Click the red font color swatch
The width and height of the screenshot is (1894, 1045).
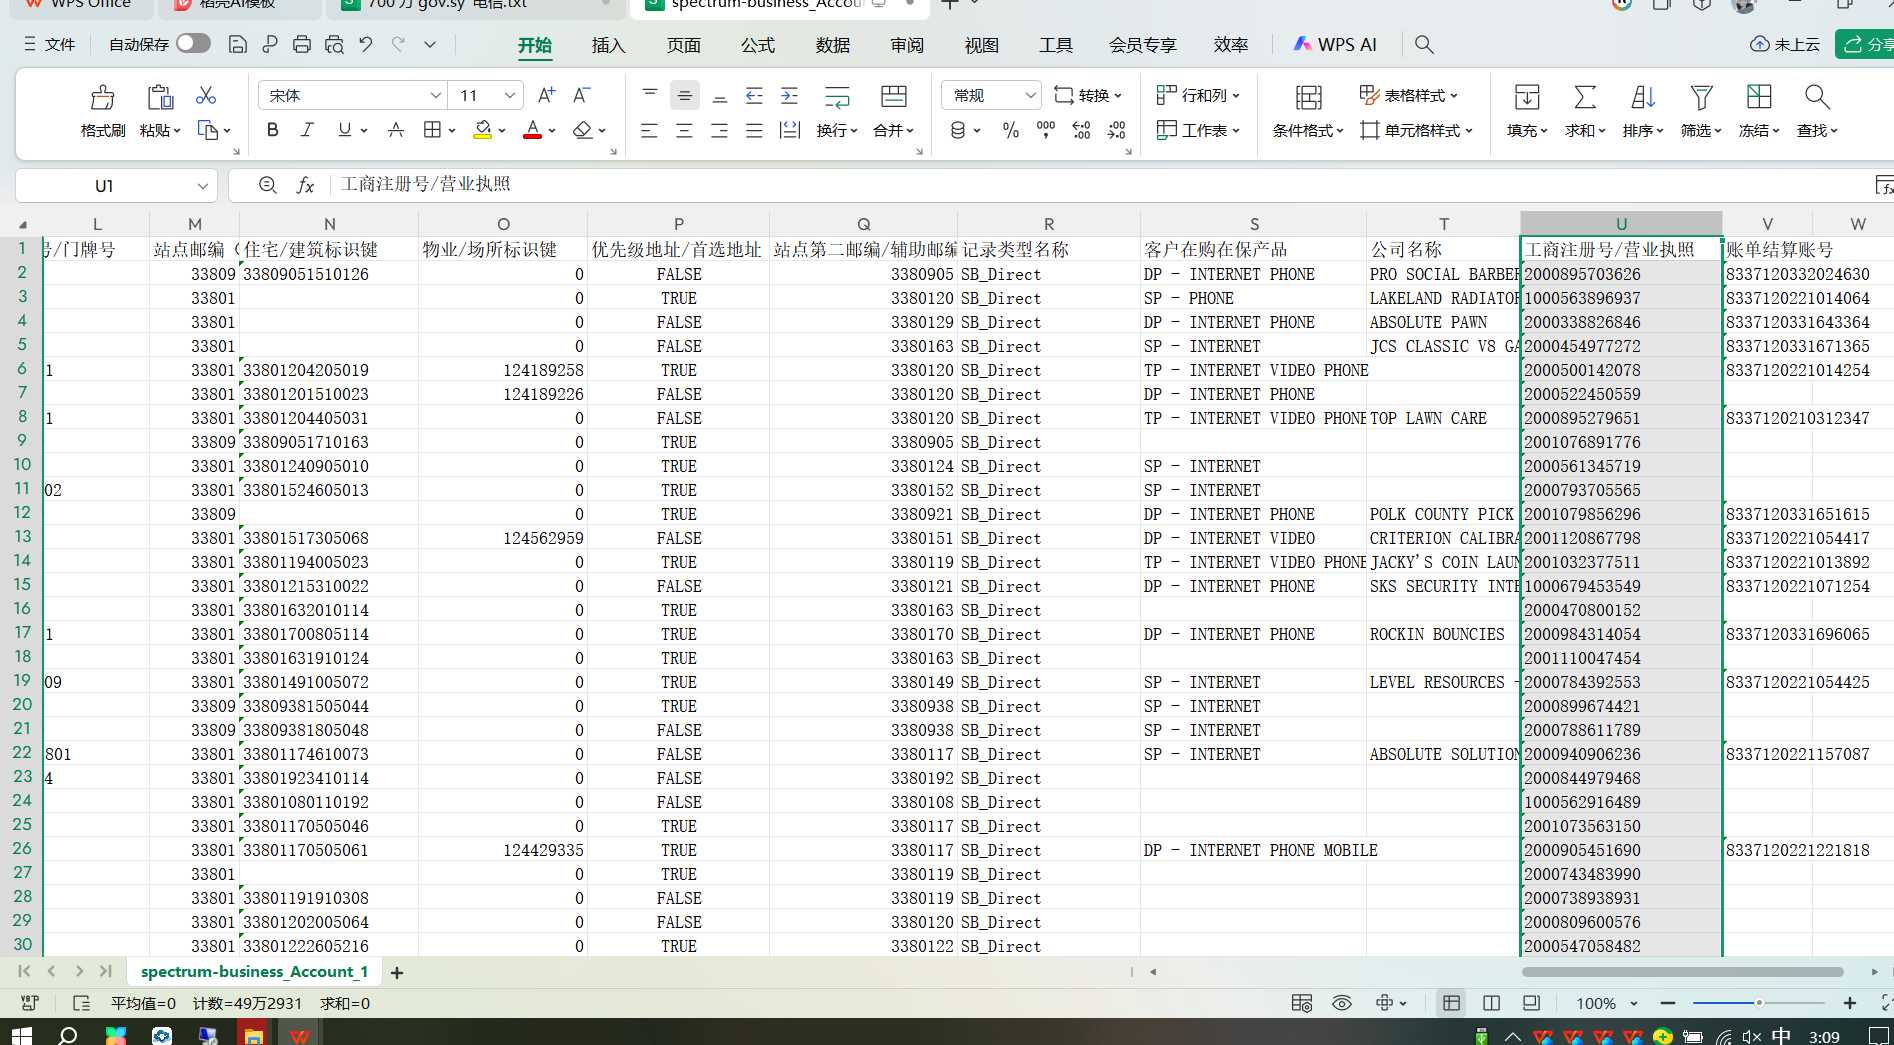[532, 130]
